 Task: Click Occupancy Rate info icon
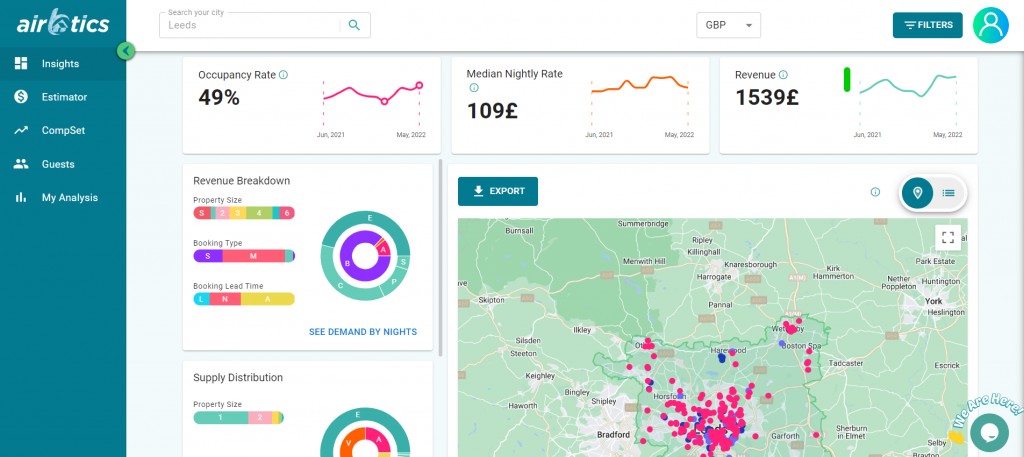(x=283, y=75)
